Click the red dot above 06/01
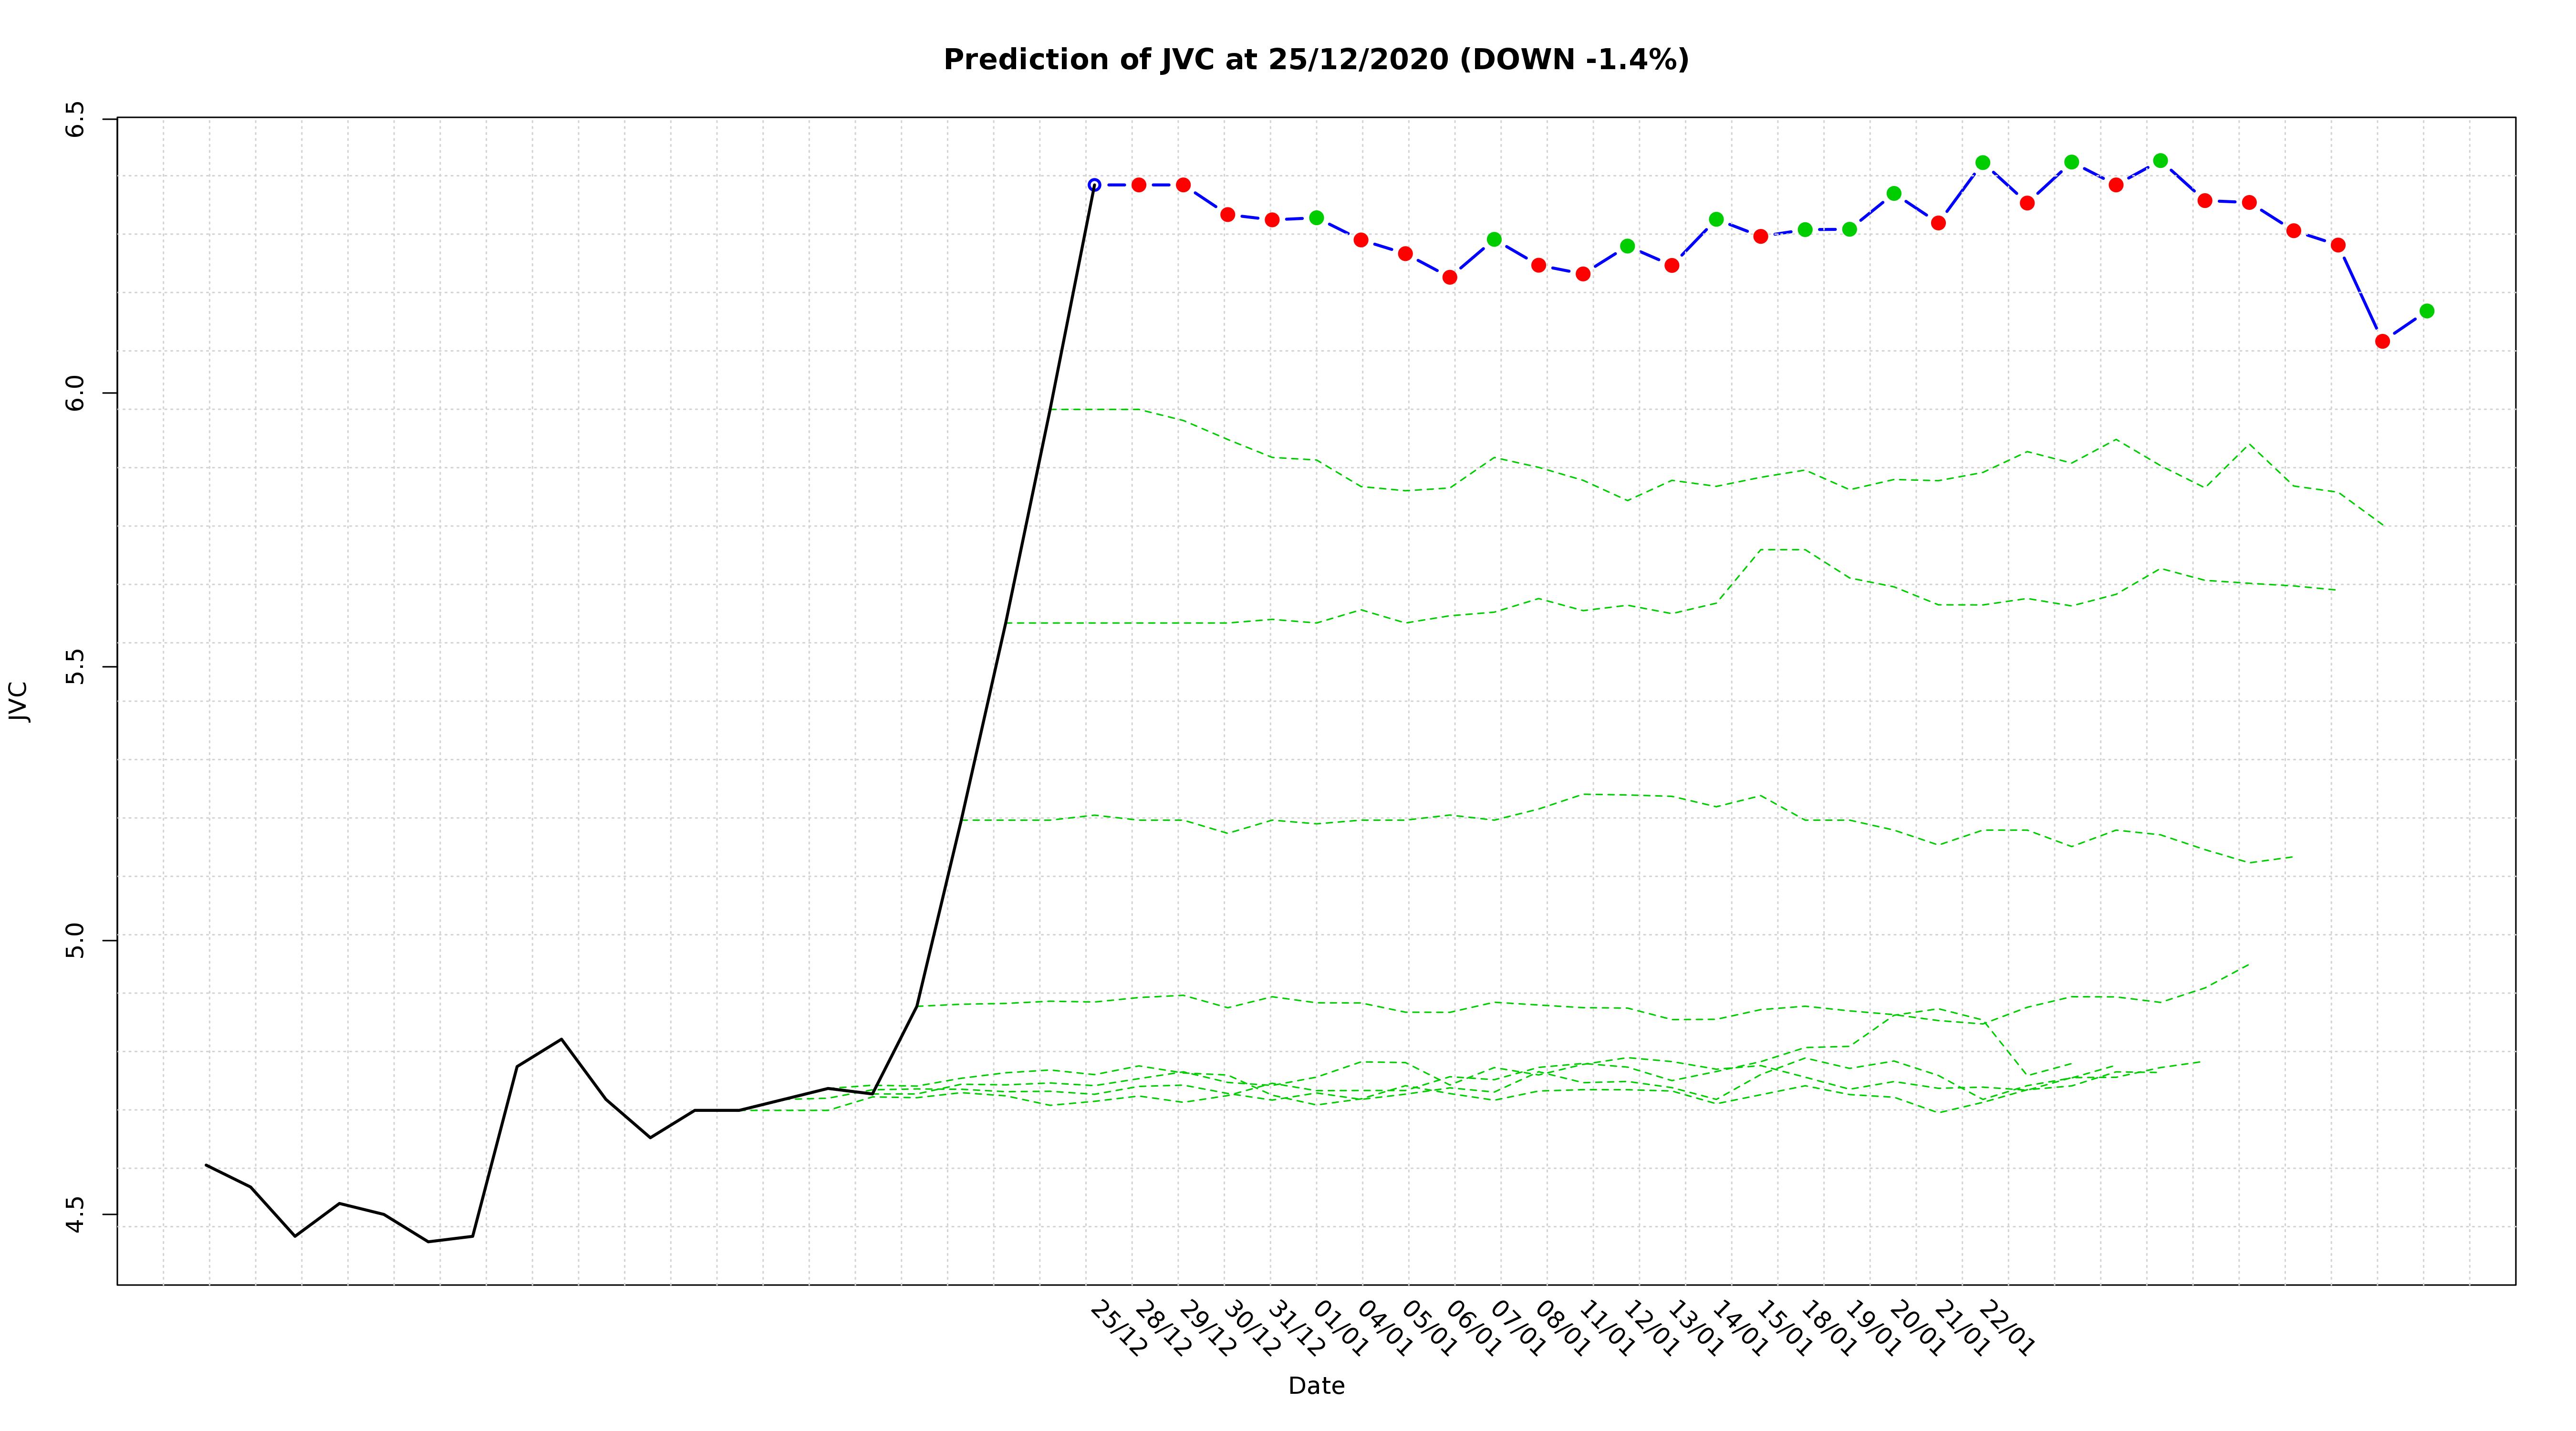Image resolution: width=2576 pixels, height=1431 pixels. coord(1449,277)
